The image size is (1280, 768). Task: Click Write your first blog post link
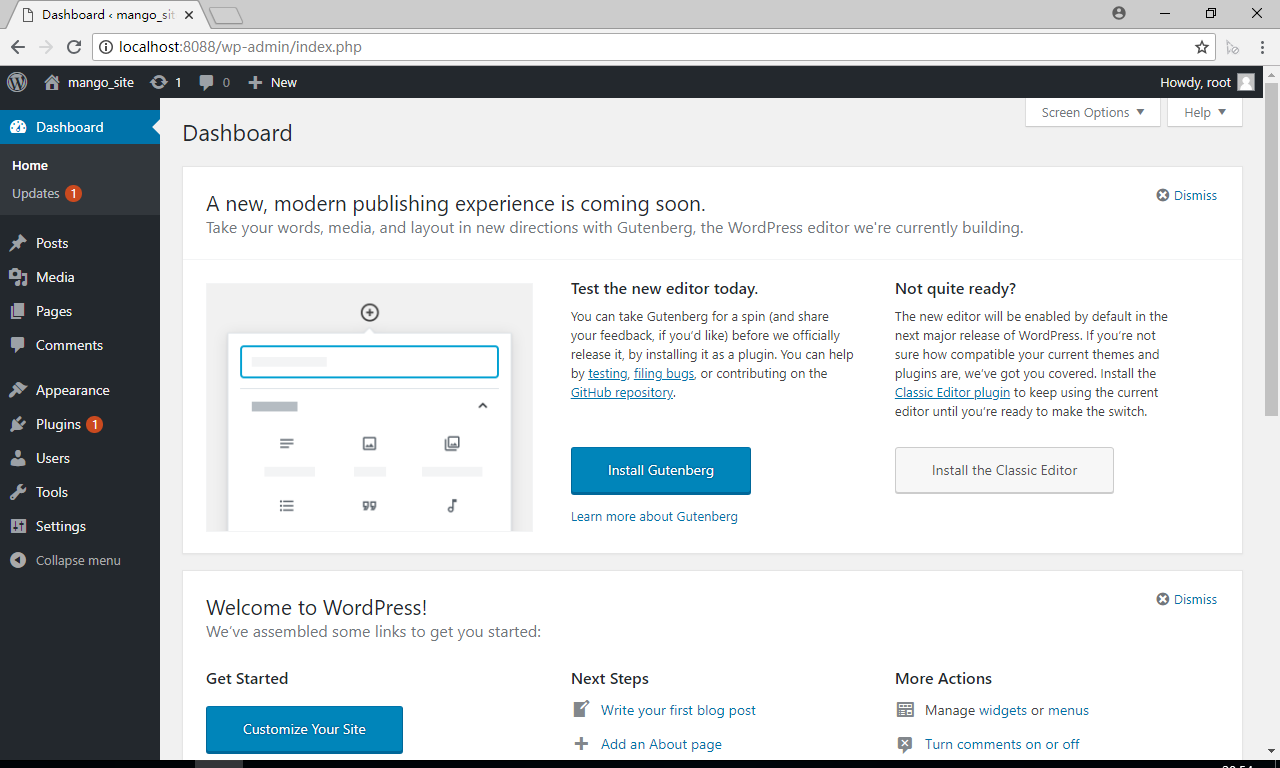[x=678, y=710]
